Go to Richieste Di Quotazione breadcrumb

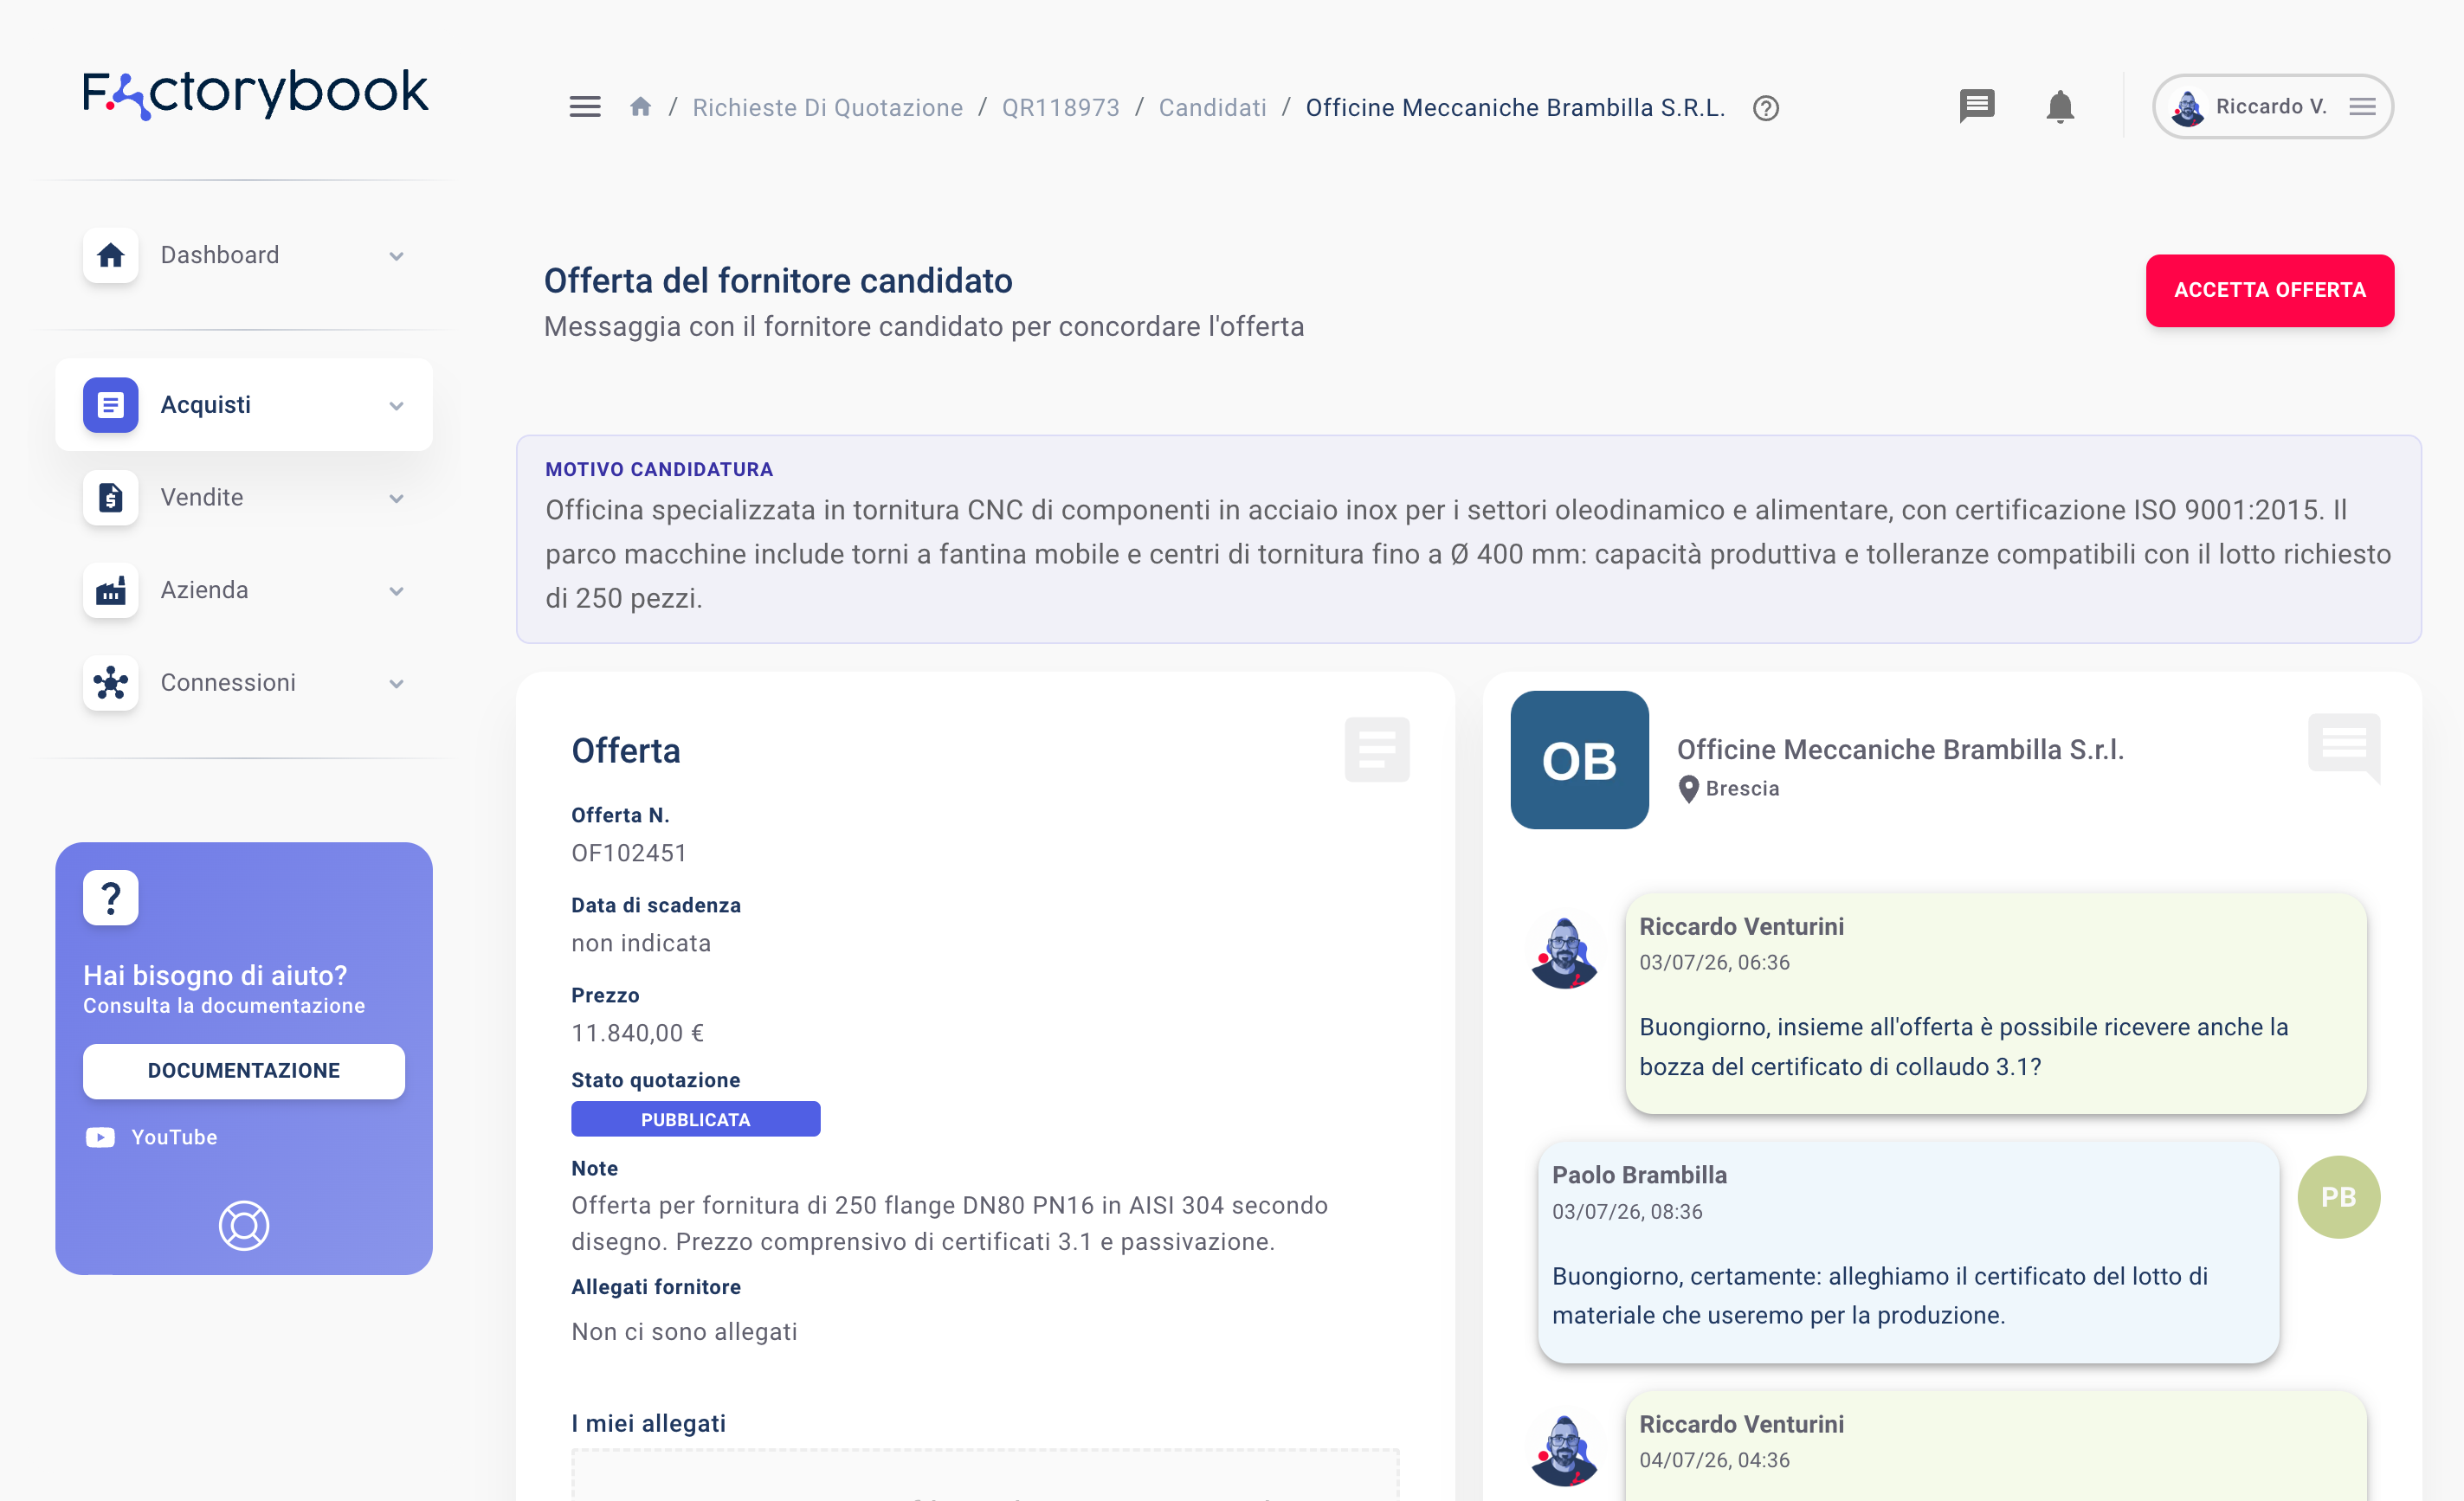[x=828, y=107]
